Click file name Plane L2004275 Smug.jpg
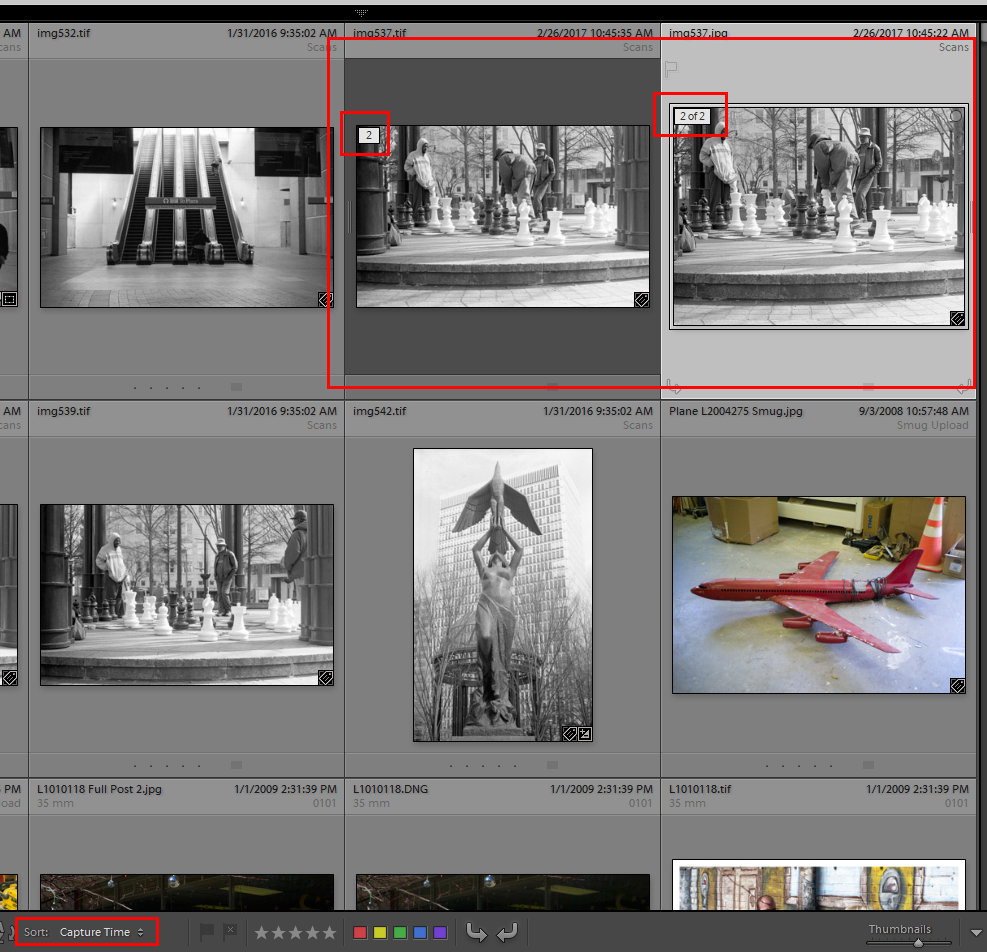987x952 pixels. [736, 411]
